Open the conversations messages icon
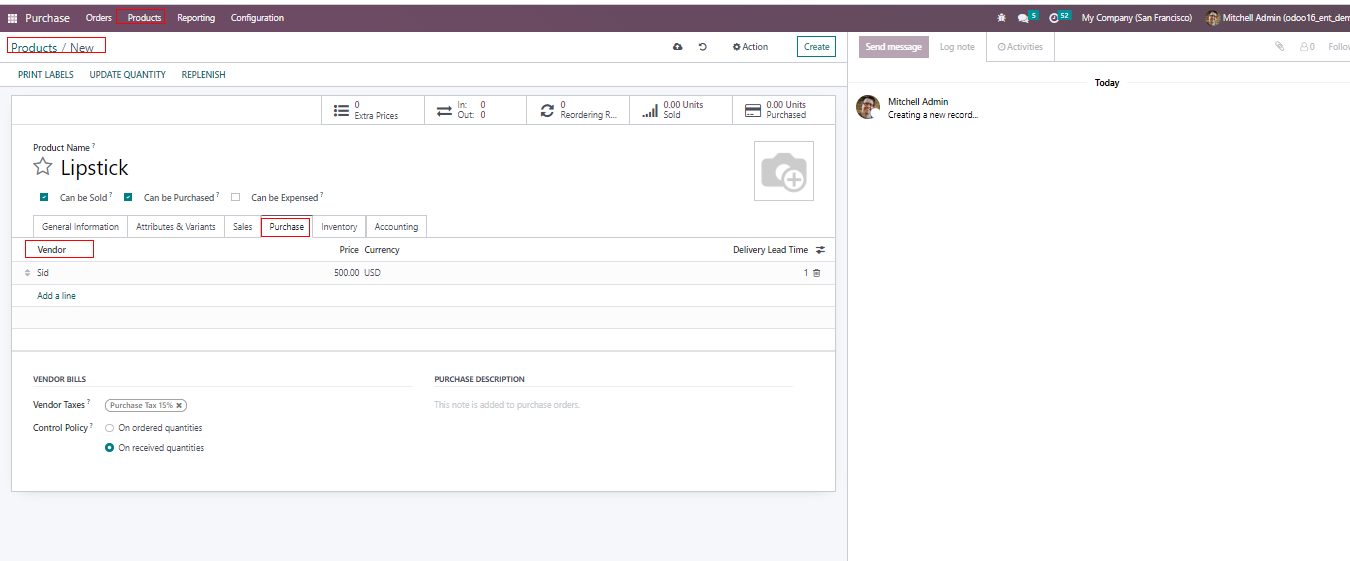 [x=1023, y=18]
